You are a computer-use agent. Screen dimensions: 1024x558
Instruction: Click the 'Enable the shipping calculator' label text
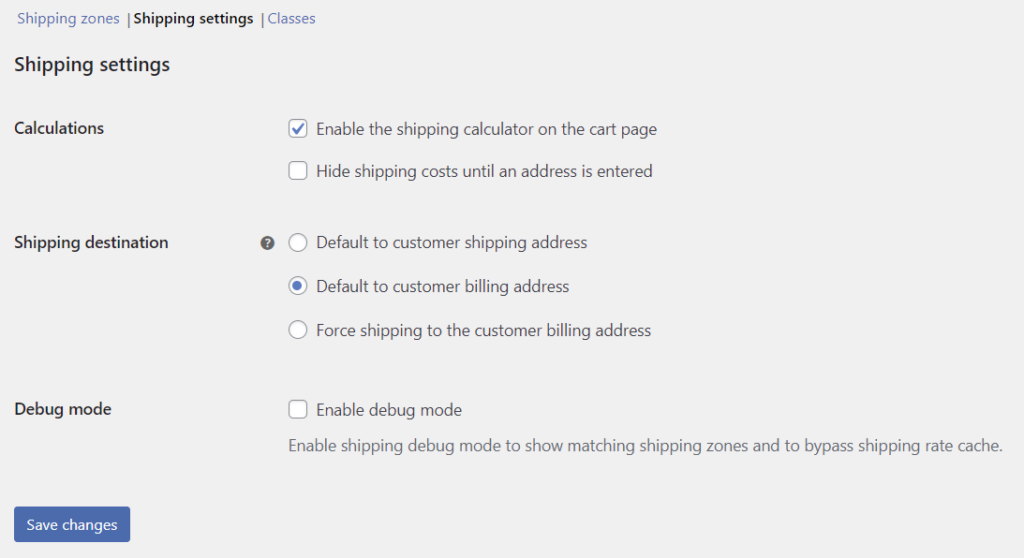point(486,129)
